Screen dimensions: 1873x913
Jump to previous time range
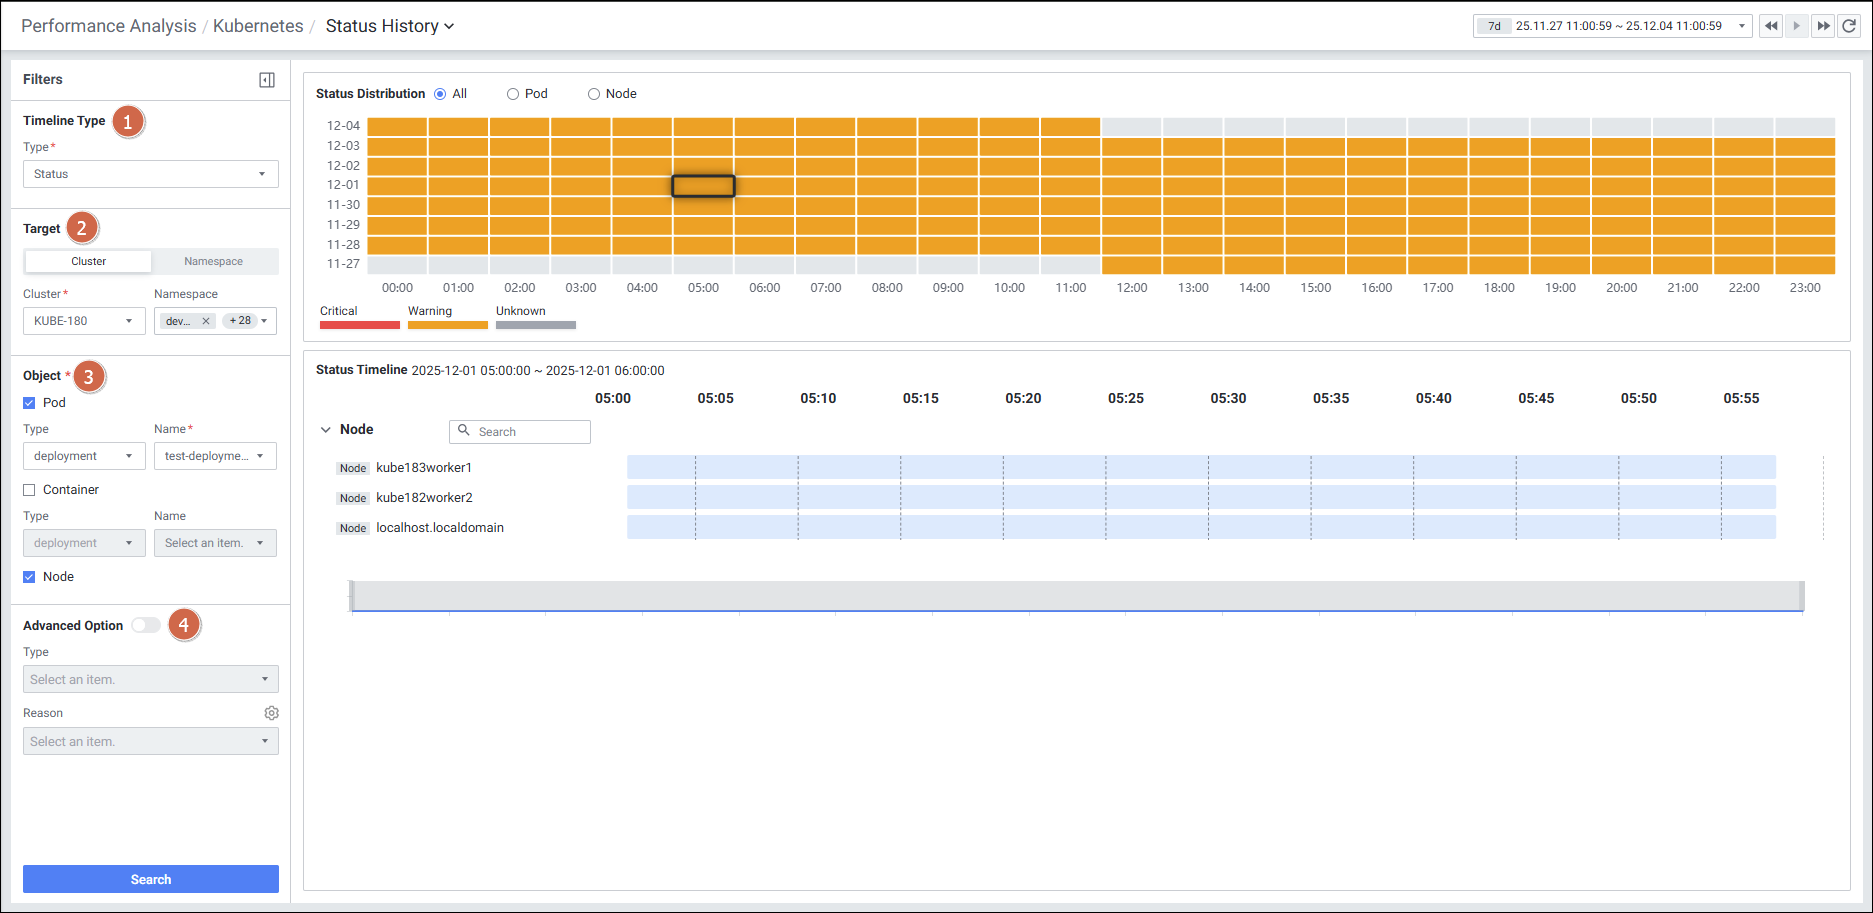[x=1771, y=26]
